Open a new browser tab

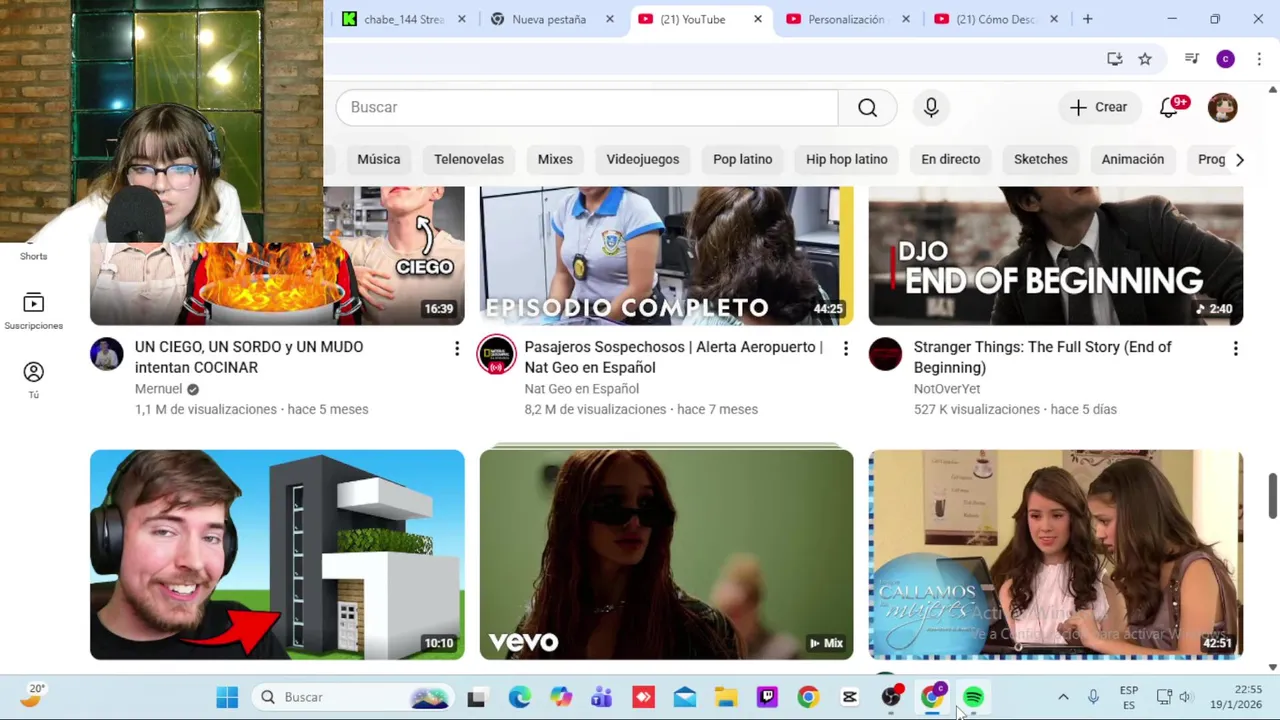(1087, 19)
